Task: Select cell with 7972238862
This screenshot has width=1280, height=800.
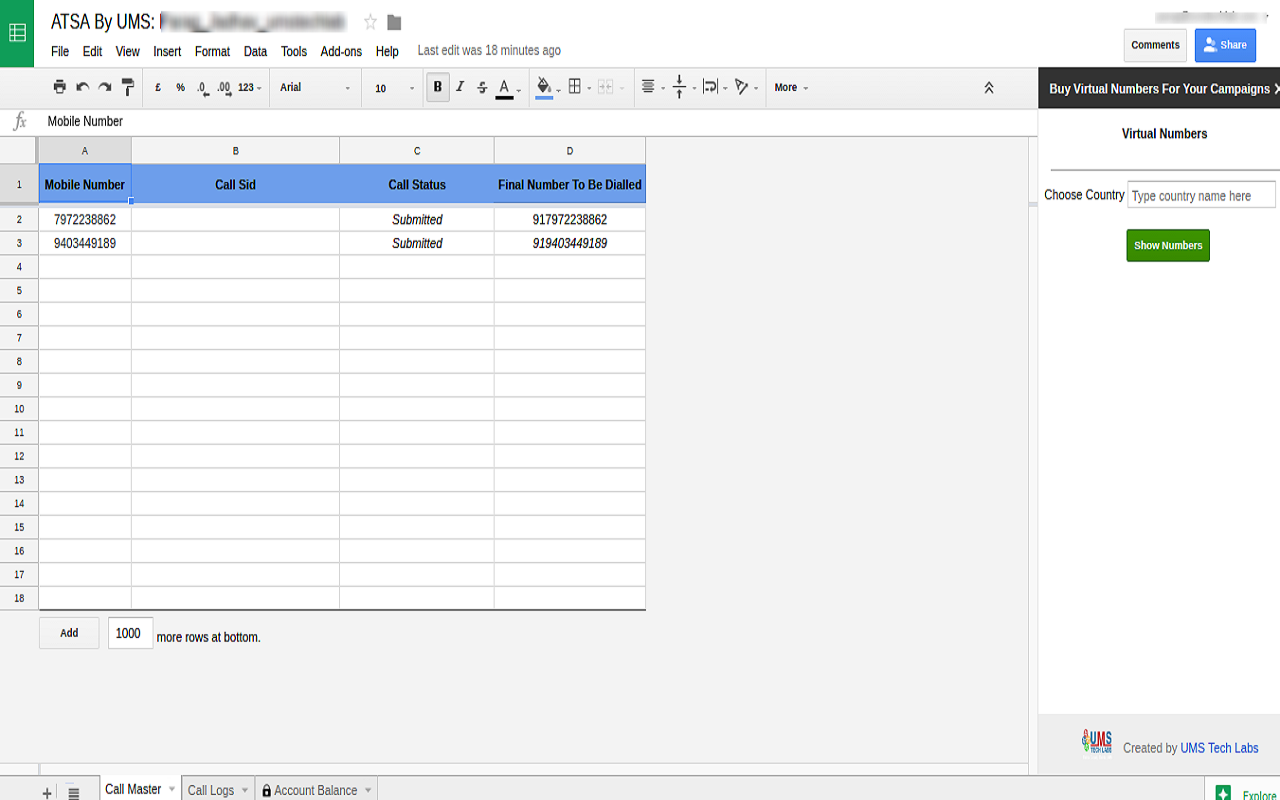Action: pyautogui.click(x=85, y=220)
